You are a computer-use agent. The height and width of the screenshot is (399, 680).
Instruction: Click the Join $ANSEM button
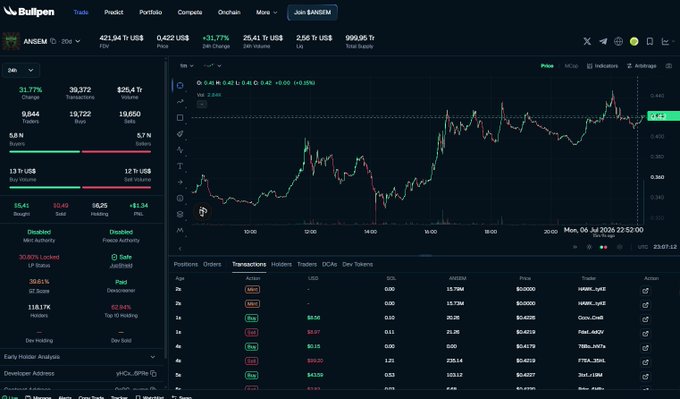tap(312, 12)
